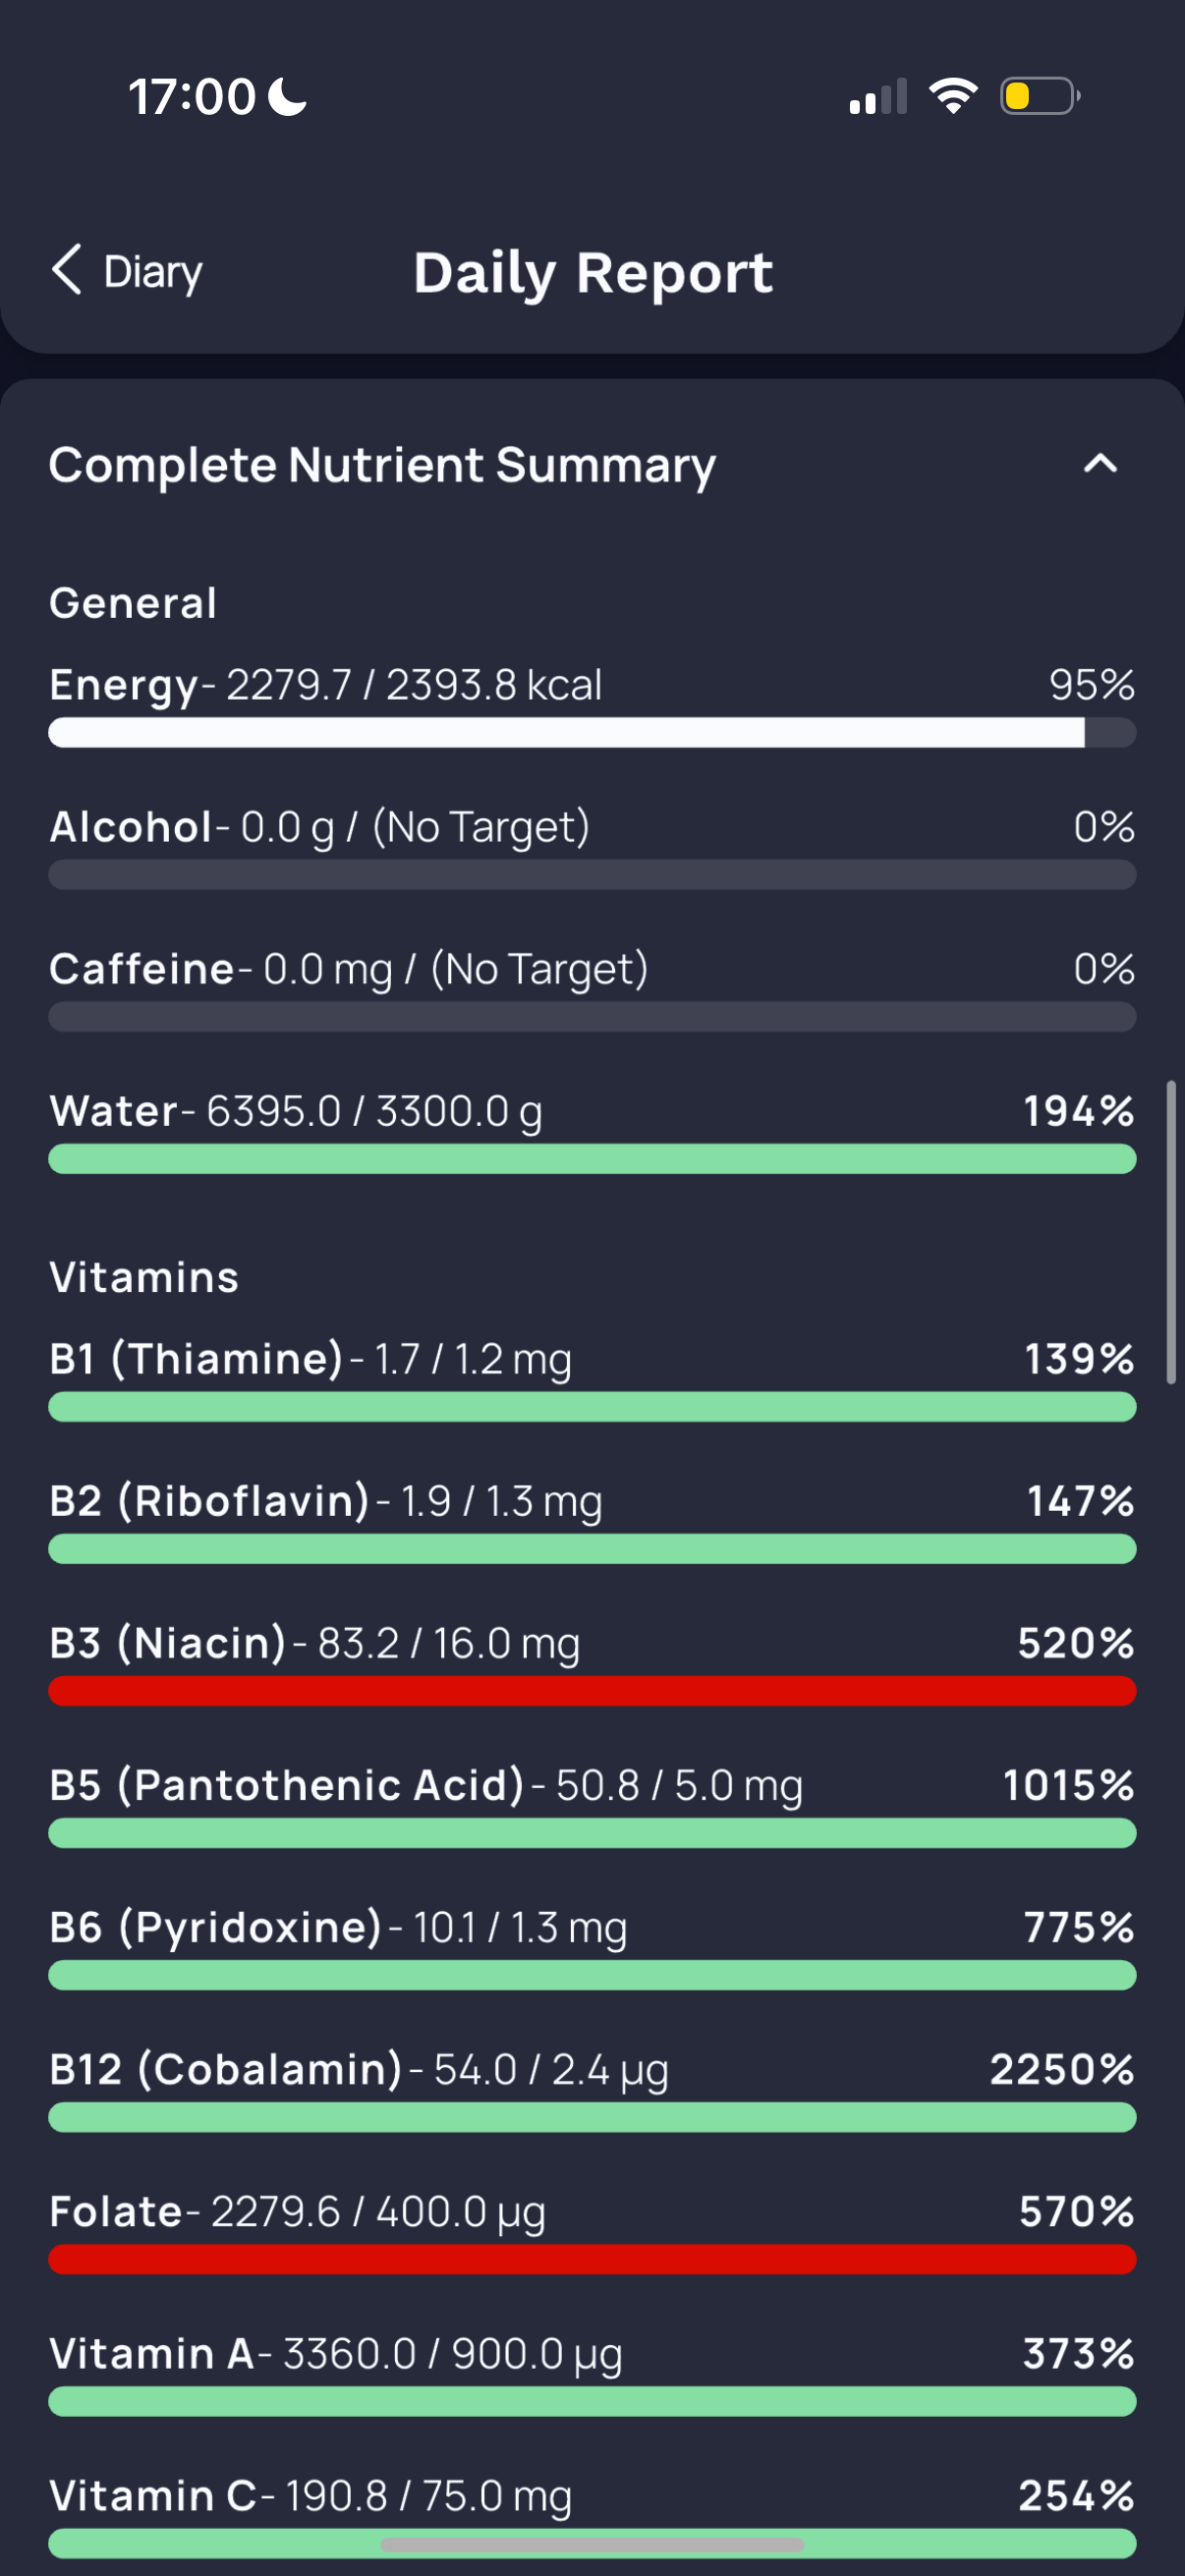Tap the Wi-Fi status icon
1185x2576 pixels.
953,96
